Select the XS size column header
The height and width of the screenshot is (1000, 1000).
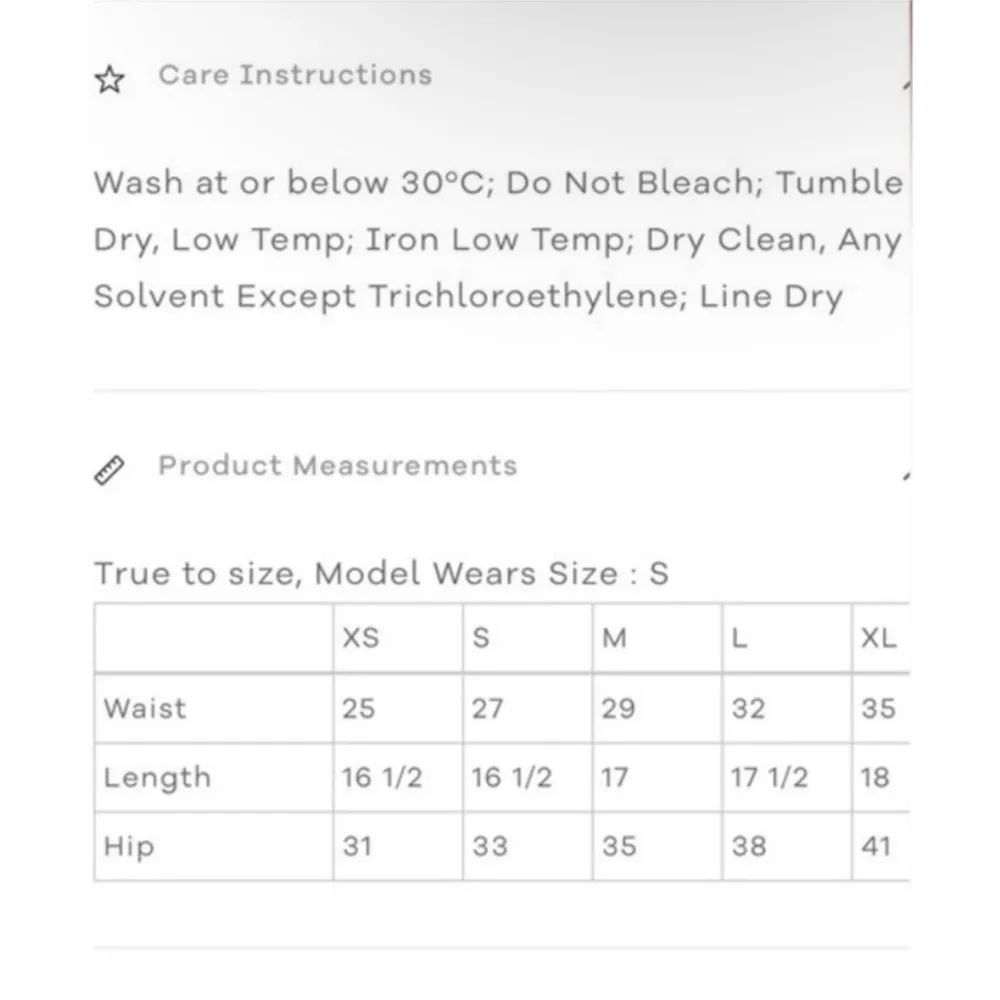[x=361, y=638]
